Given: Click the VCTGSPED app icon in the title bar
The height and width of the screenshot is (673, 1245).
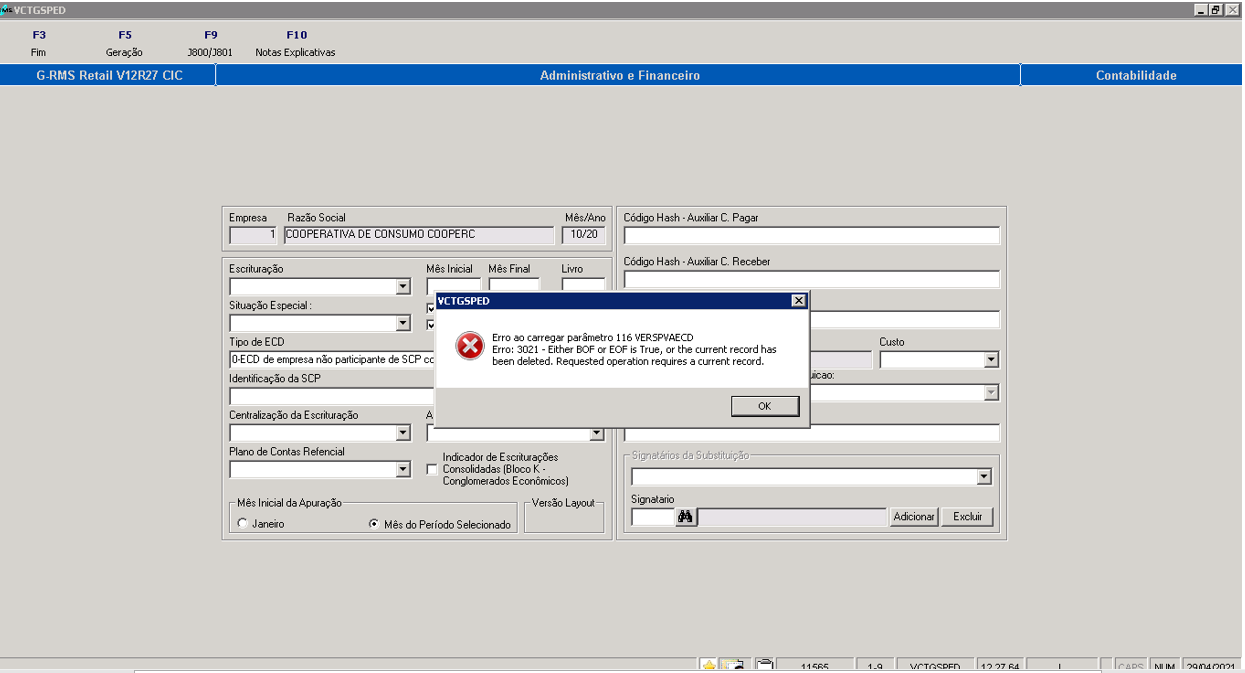Looking at the screenshot, I should (x=6, y=9).
